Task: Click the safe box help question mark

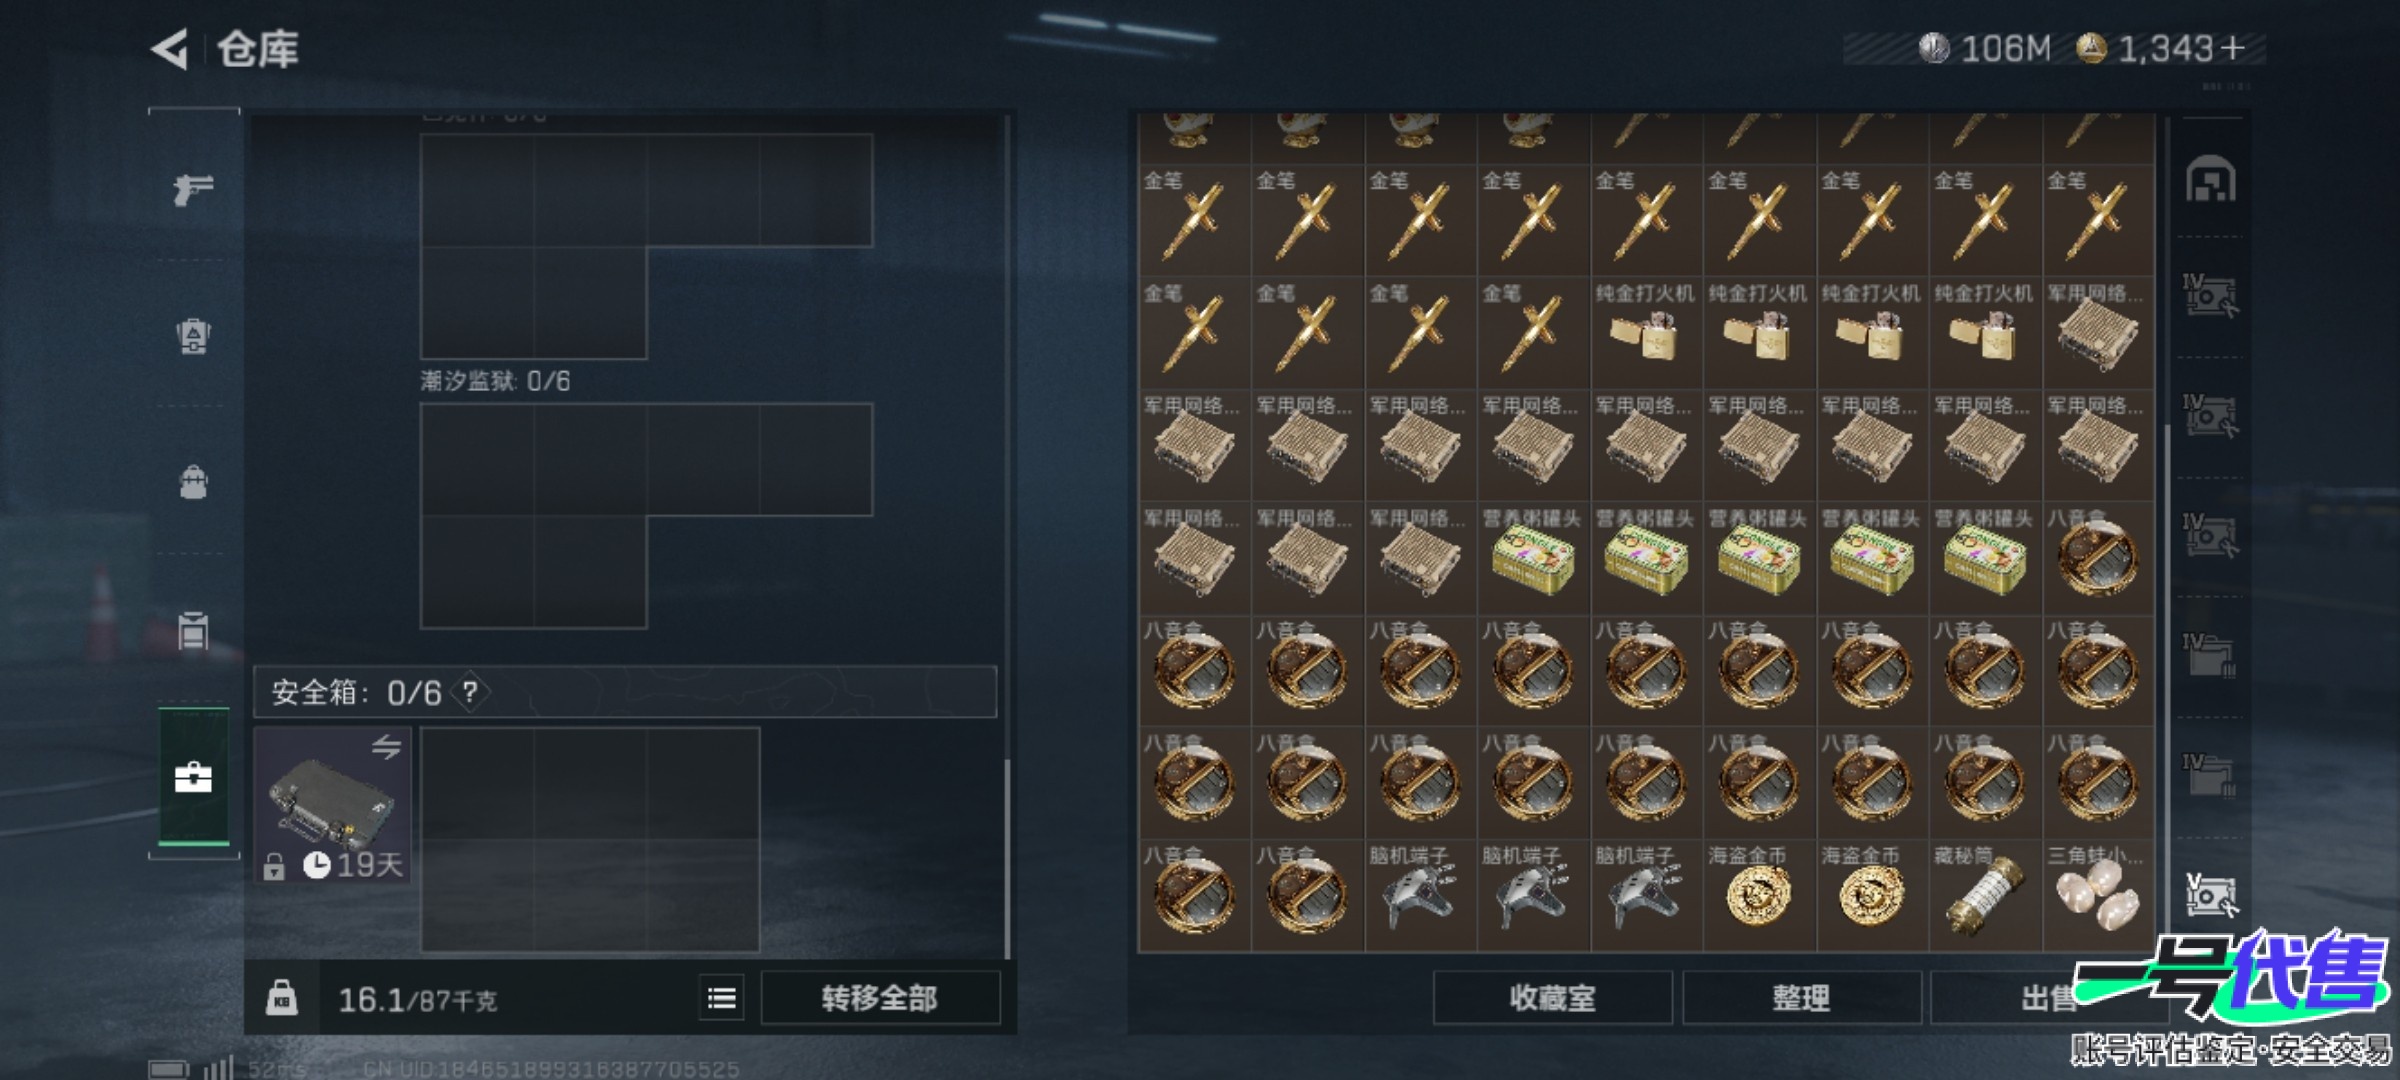Action: [x=470, y=691]
